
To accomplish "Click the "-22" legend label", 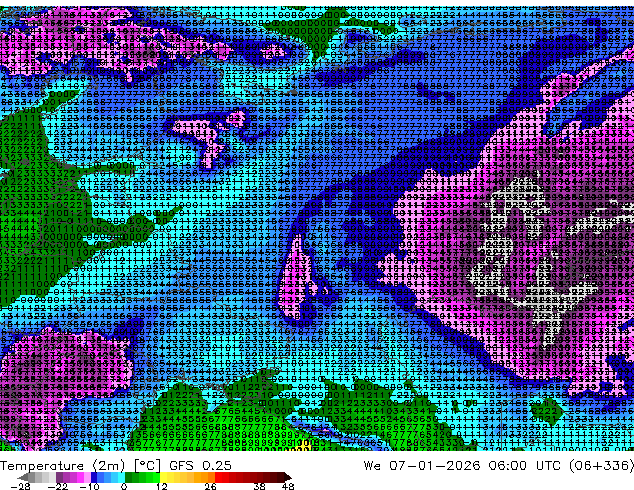I will click(x=58, y=486).
